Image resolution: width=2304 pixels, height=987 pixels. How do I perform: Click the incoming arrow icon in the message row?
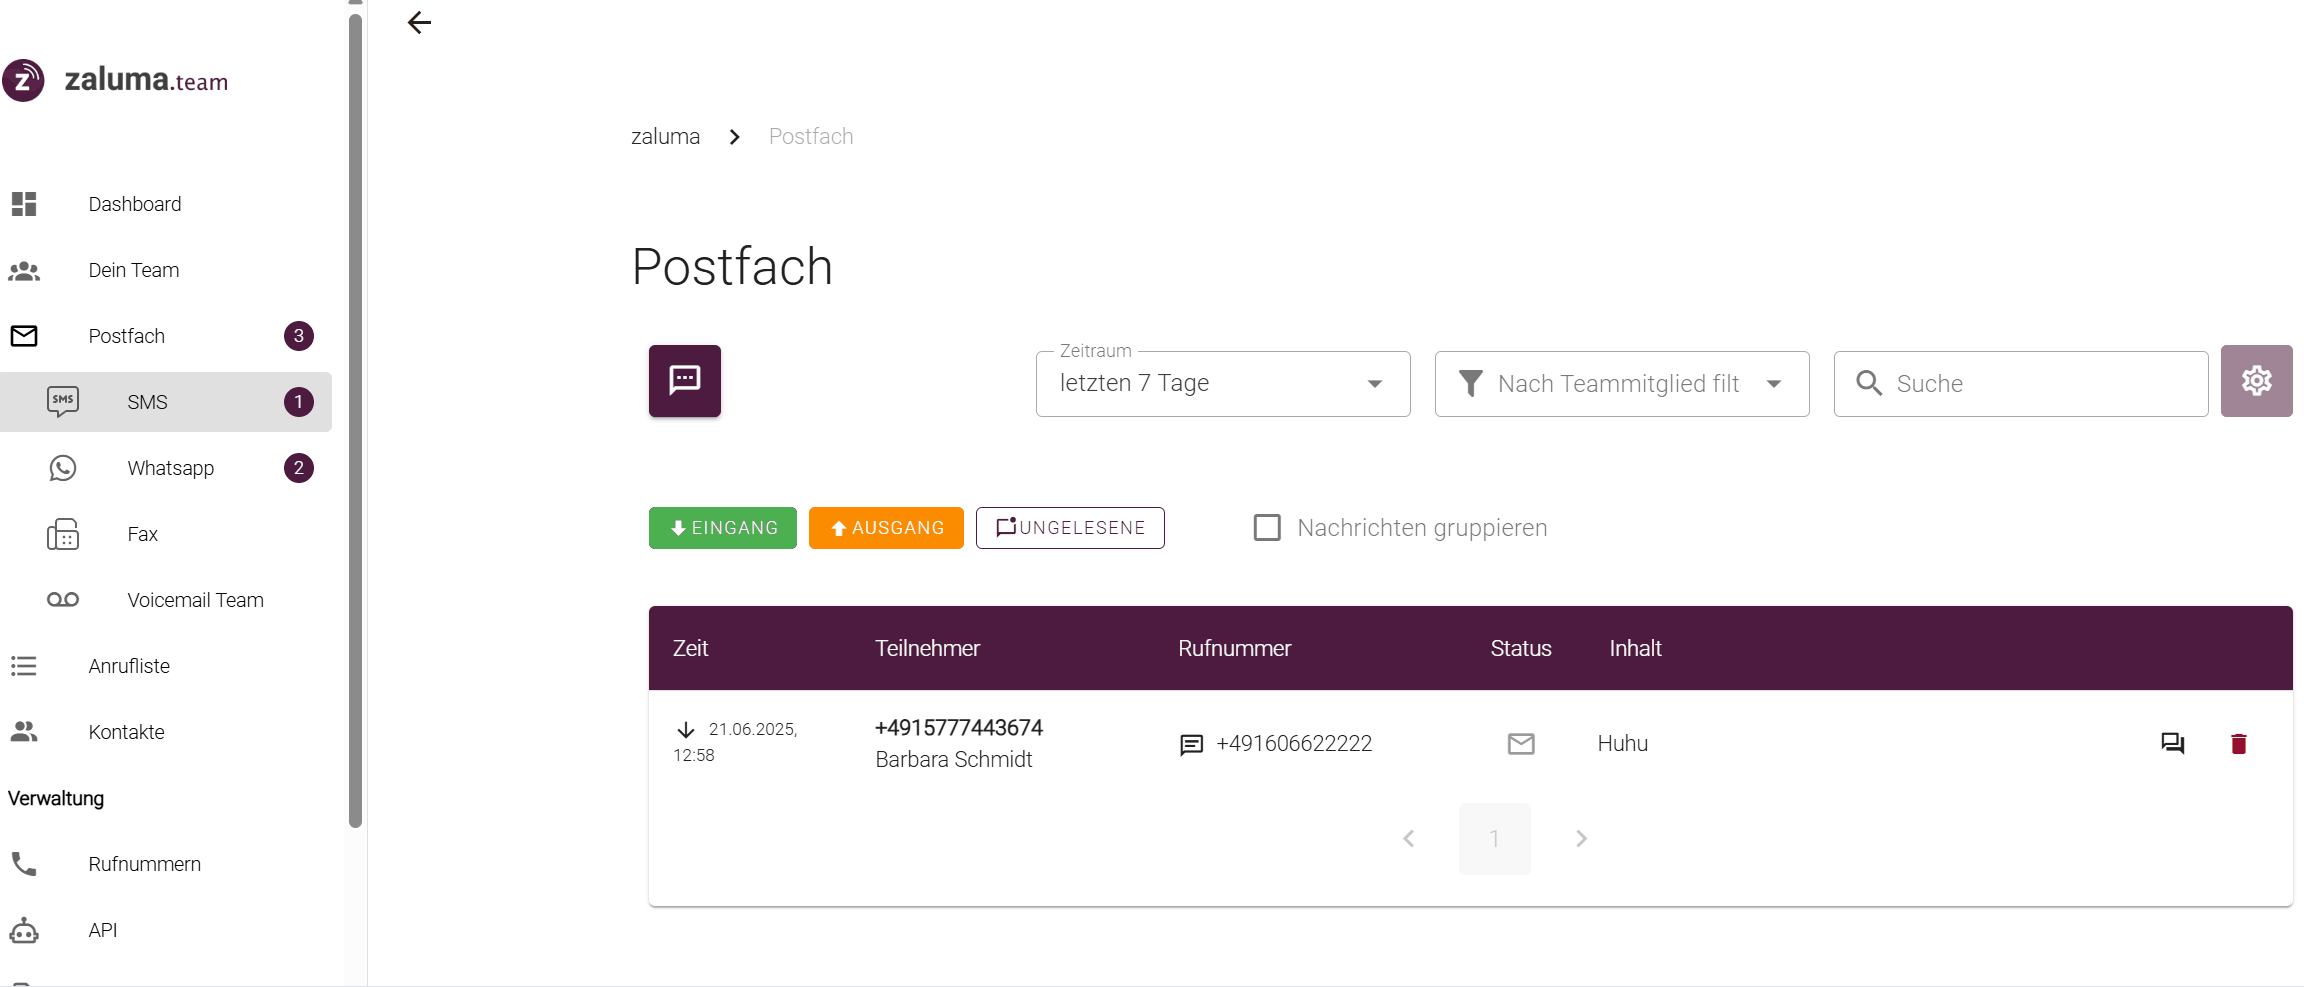686,730
